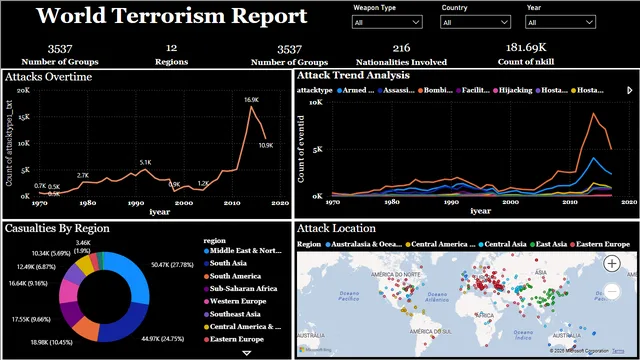Select Southeast Asia region legend entry

(232, 314)
